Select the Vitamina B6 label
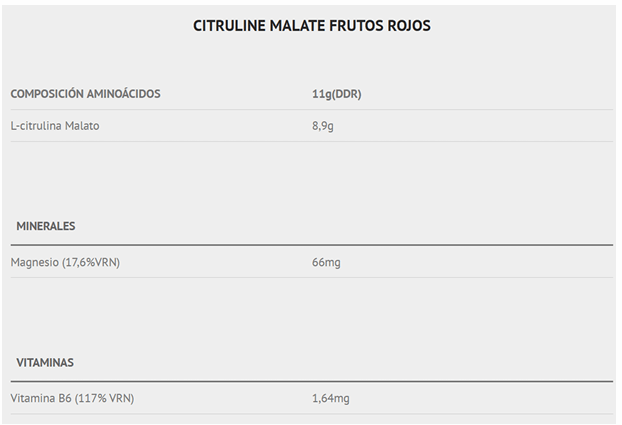Image resolution: width=622 pixels, height=425 pixels. (39, 398)
